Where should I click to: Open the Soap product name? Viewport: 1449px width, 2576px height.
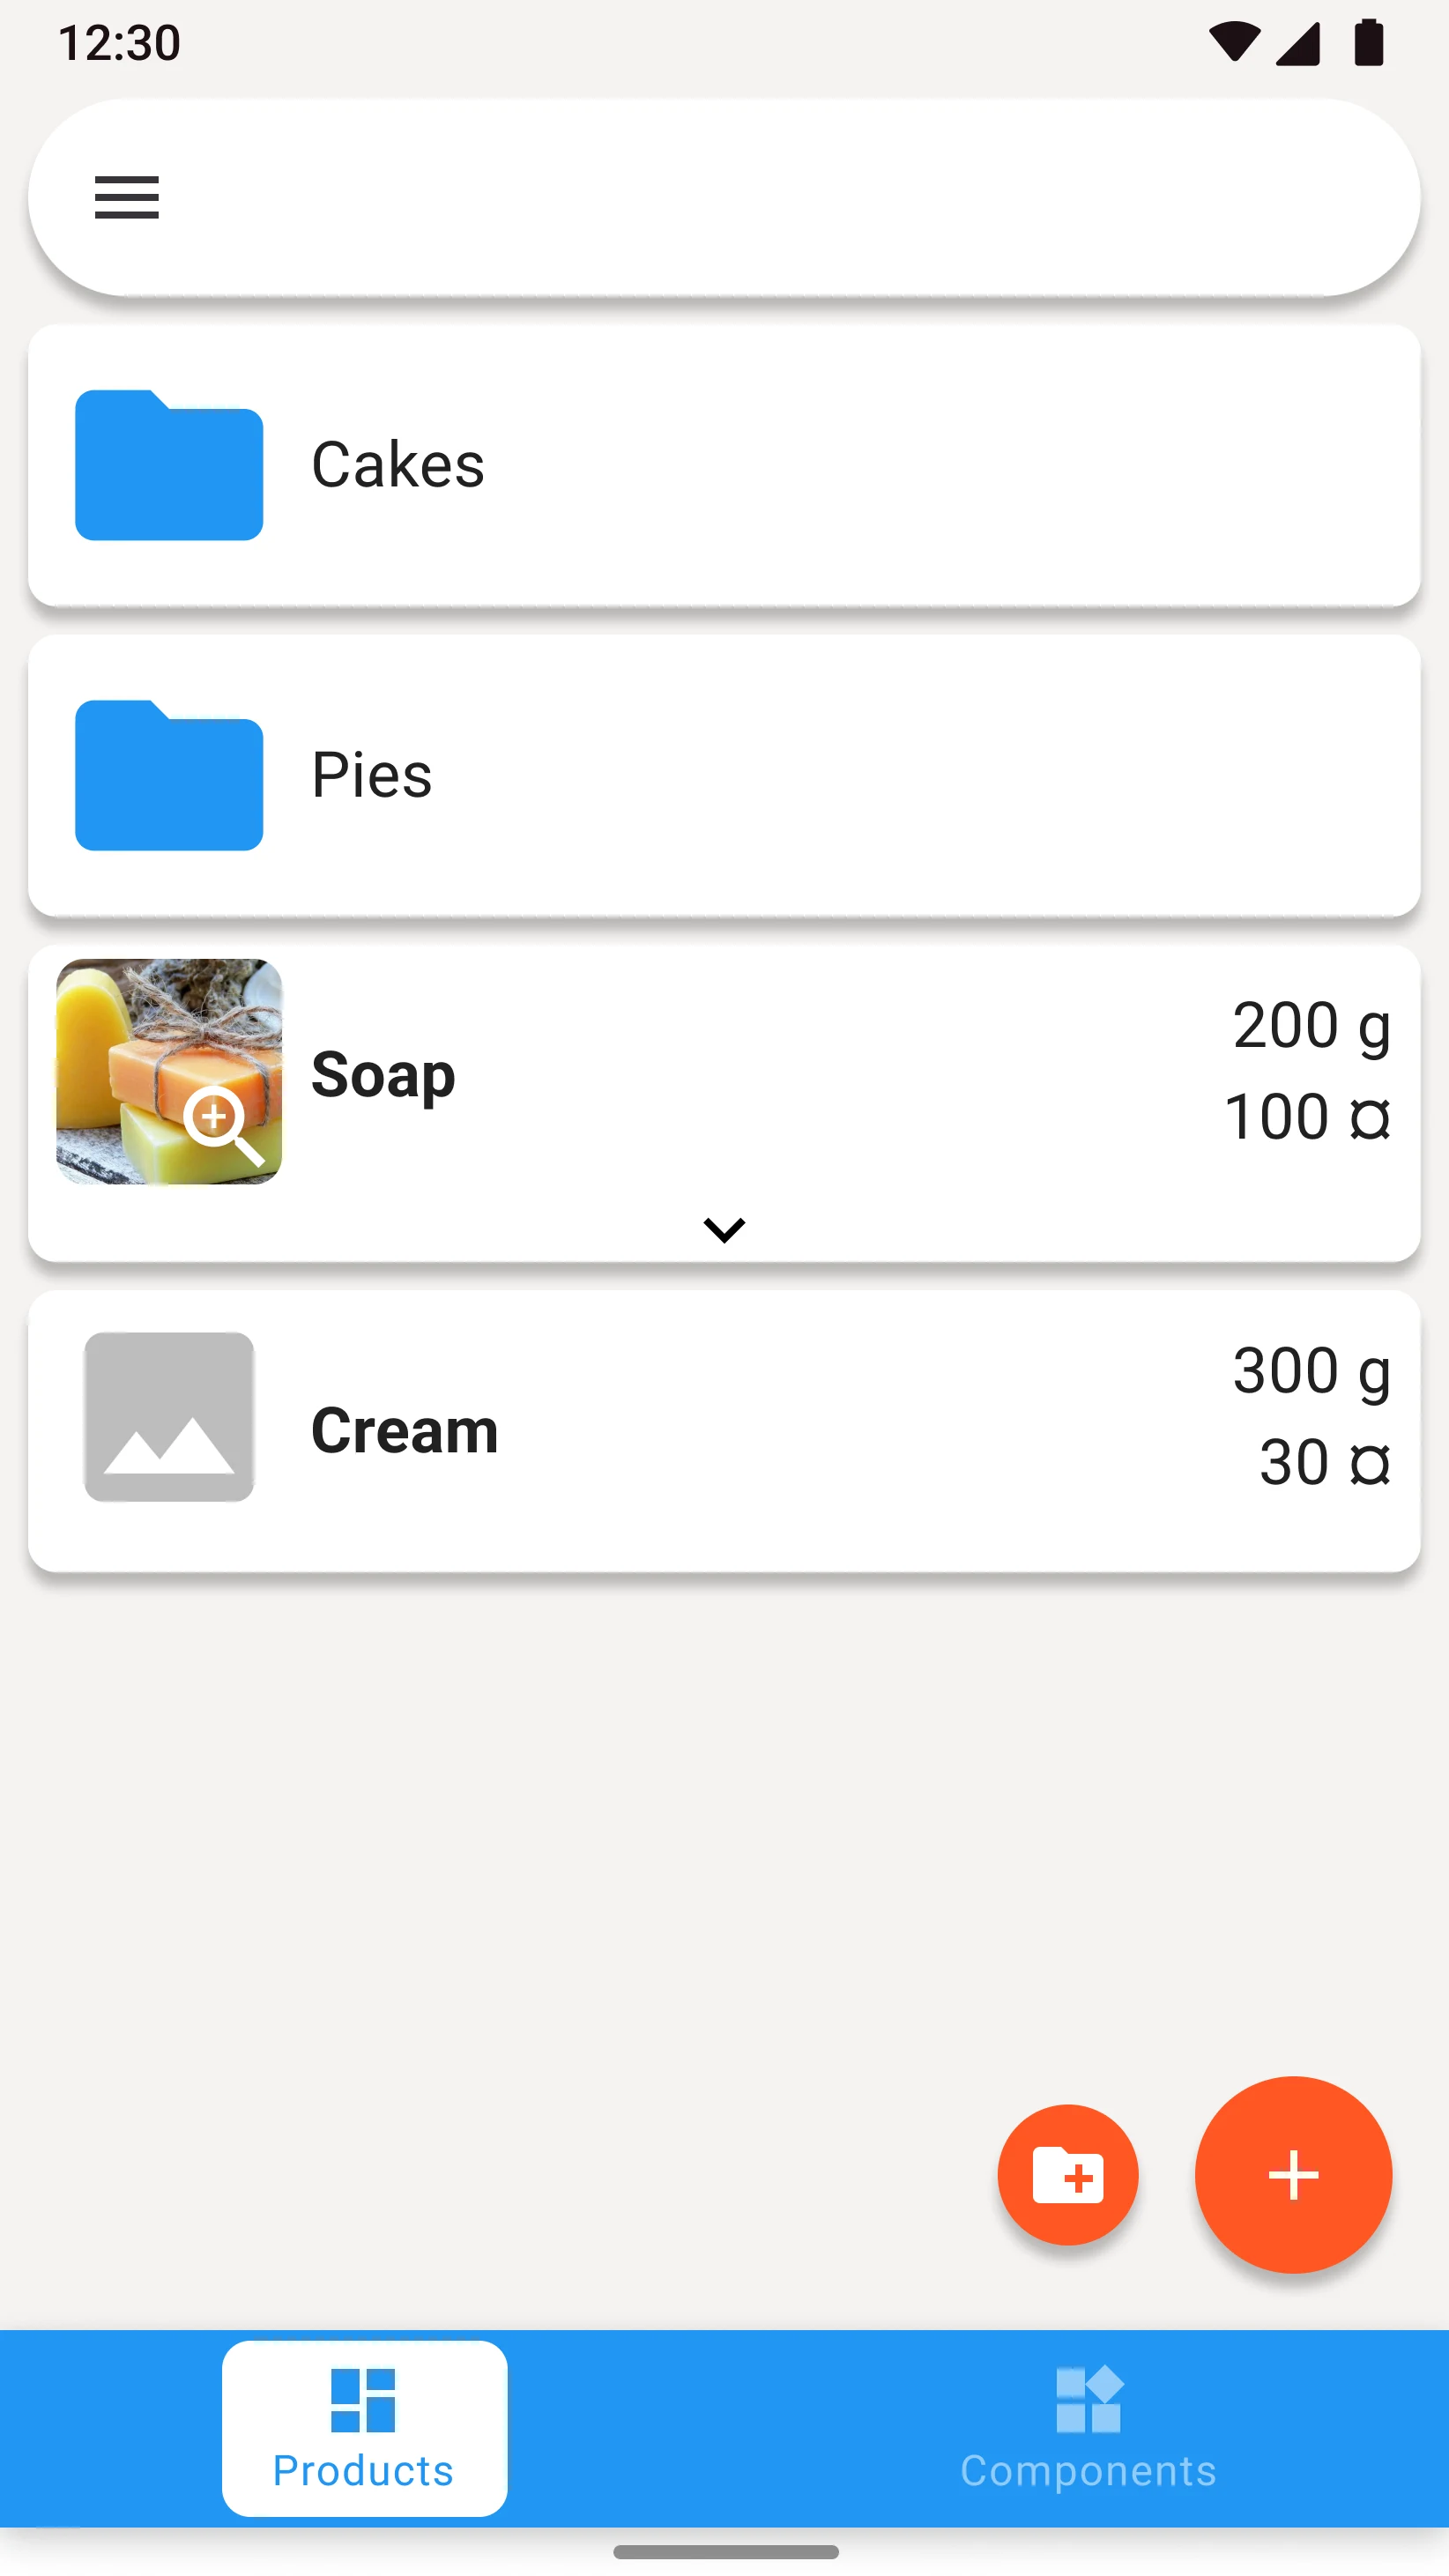[x=383, y=1076]
